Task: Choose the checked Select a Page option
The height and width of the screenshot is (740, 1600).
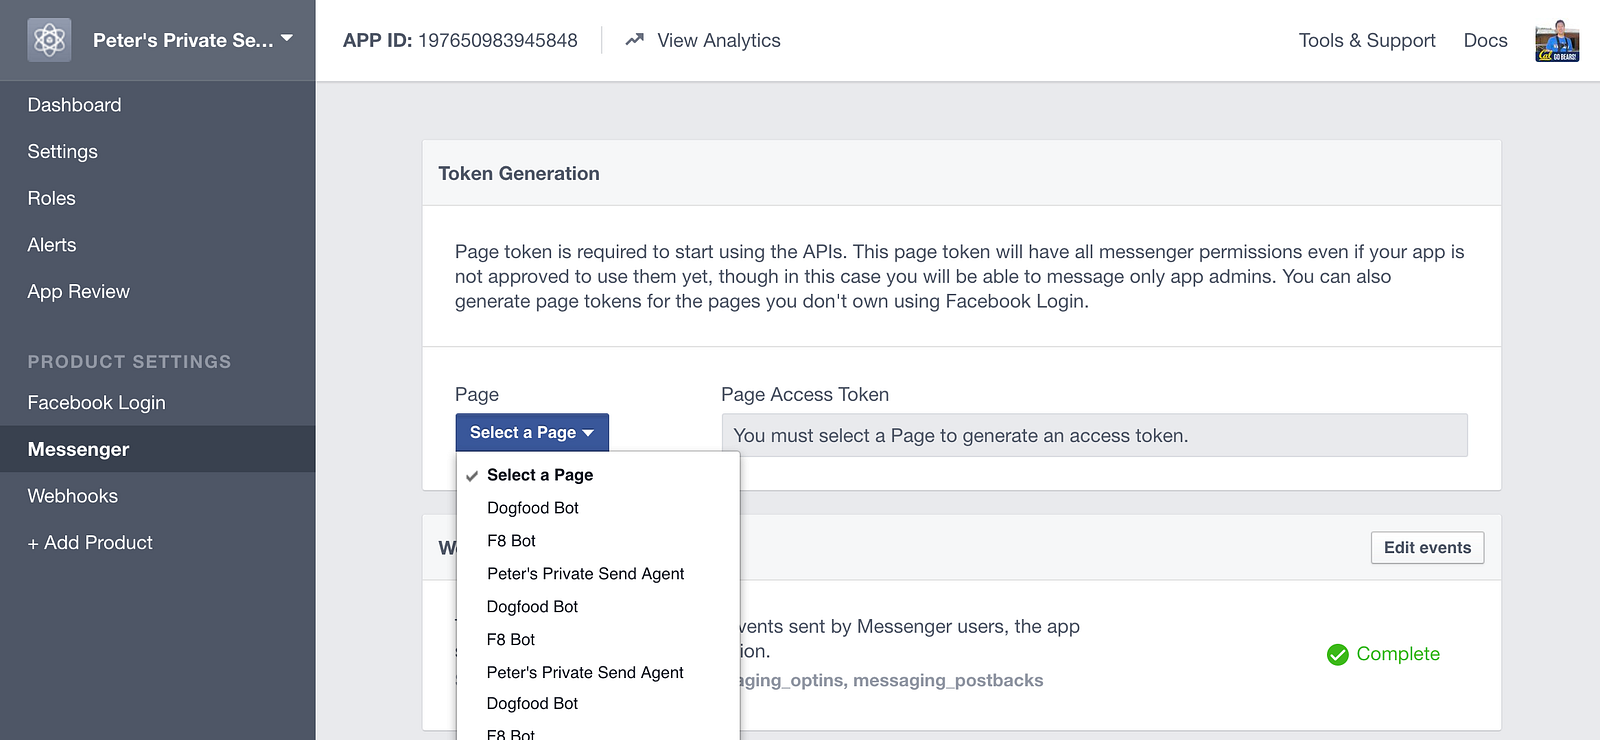Action: pyautogui.click(x=539, y=475)
